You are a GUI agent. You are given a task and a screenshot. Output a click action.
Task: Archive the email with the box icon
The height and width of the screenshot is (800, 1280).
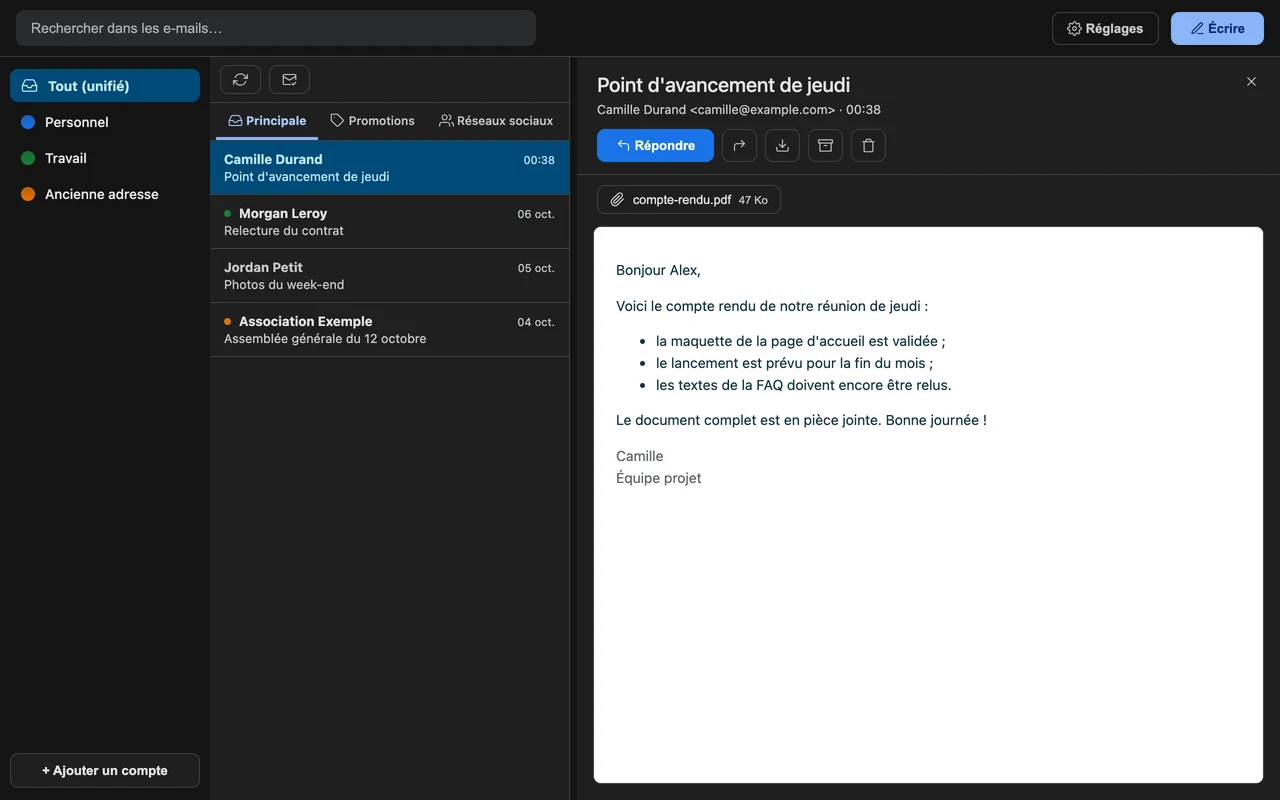click(825, 145)
